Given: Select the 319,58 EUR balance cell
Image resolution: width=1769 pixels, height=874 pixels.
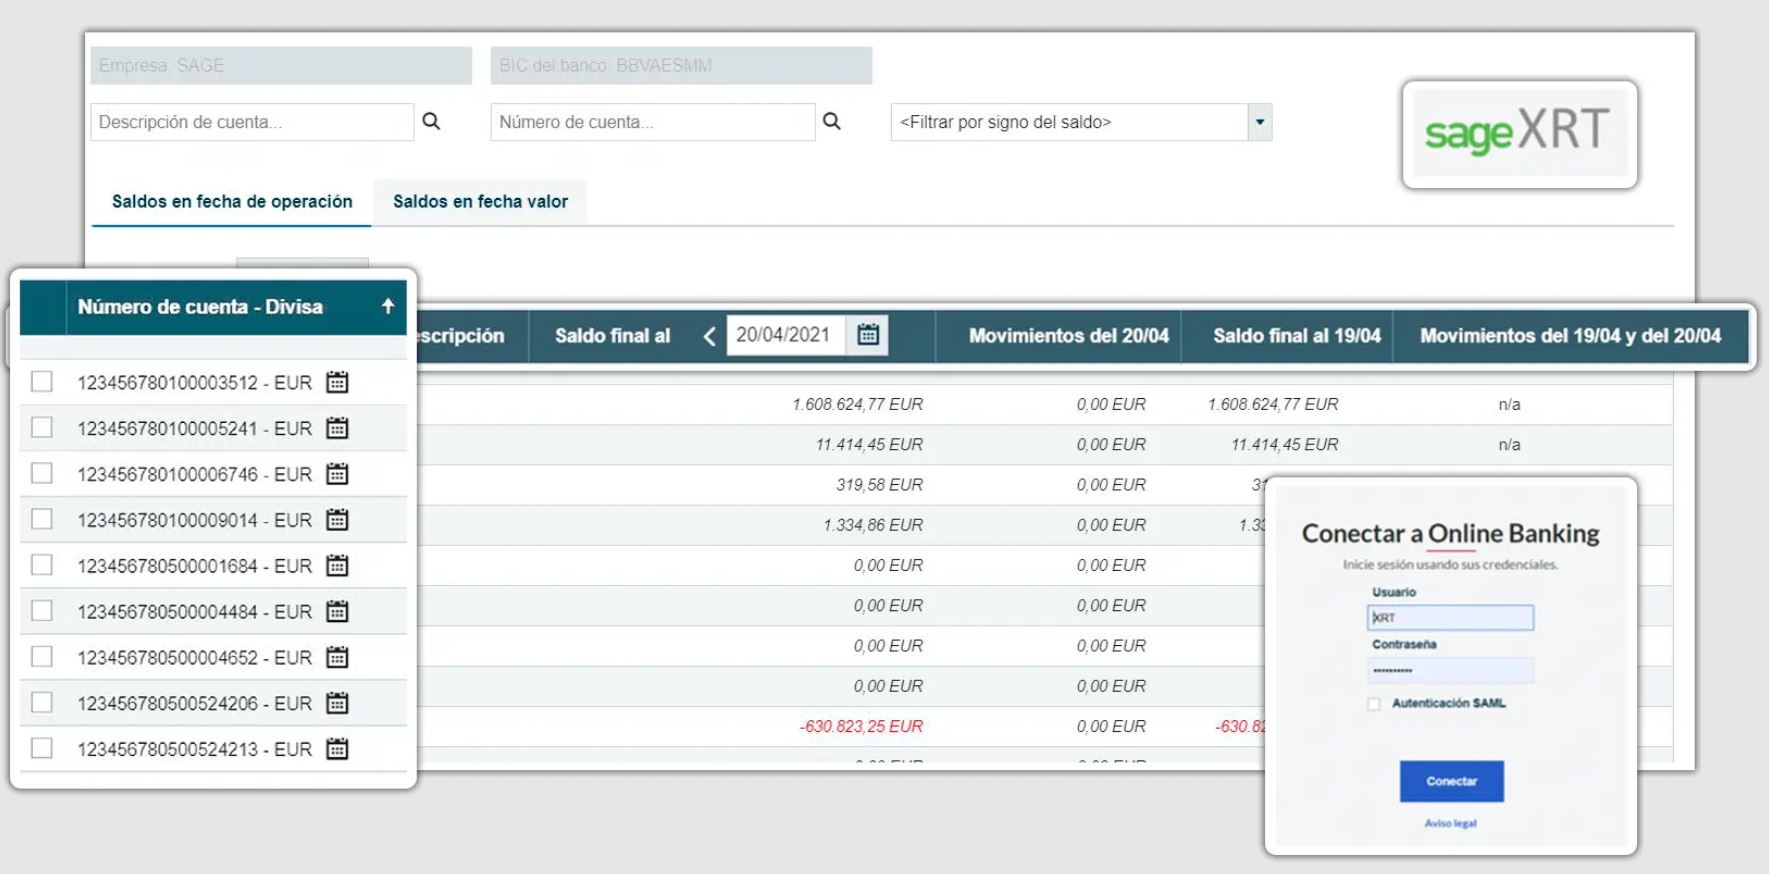Looking at the screenshot, I should point(879,485).
